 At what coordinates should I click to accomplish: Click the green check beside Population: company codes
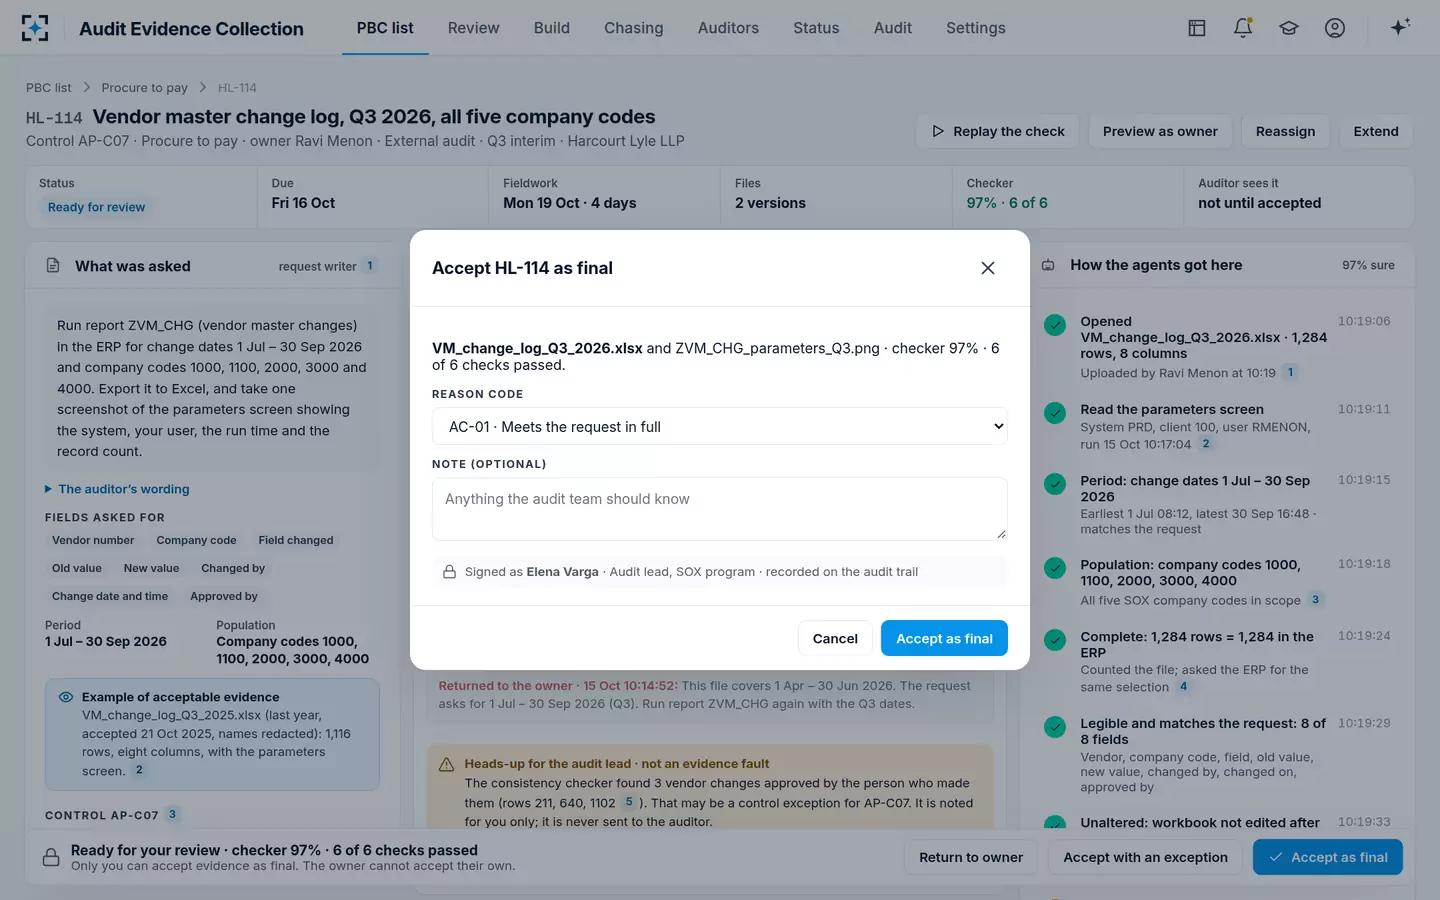[x=1055, y=568]
